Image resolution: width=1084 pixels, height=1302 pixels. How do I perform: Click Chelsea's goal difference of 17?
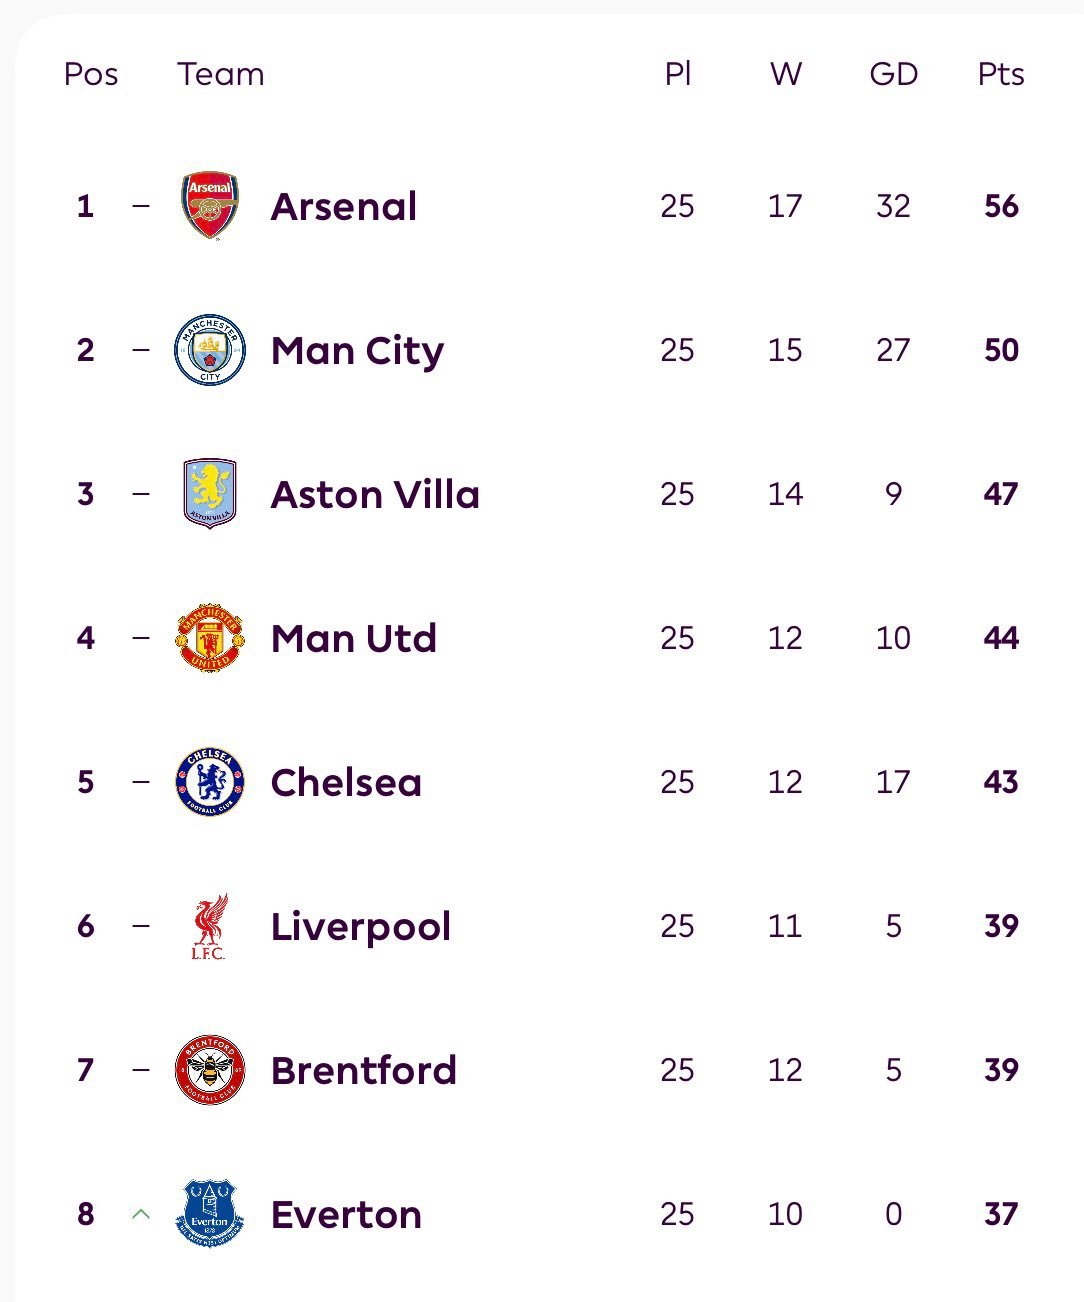[893, 782]
